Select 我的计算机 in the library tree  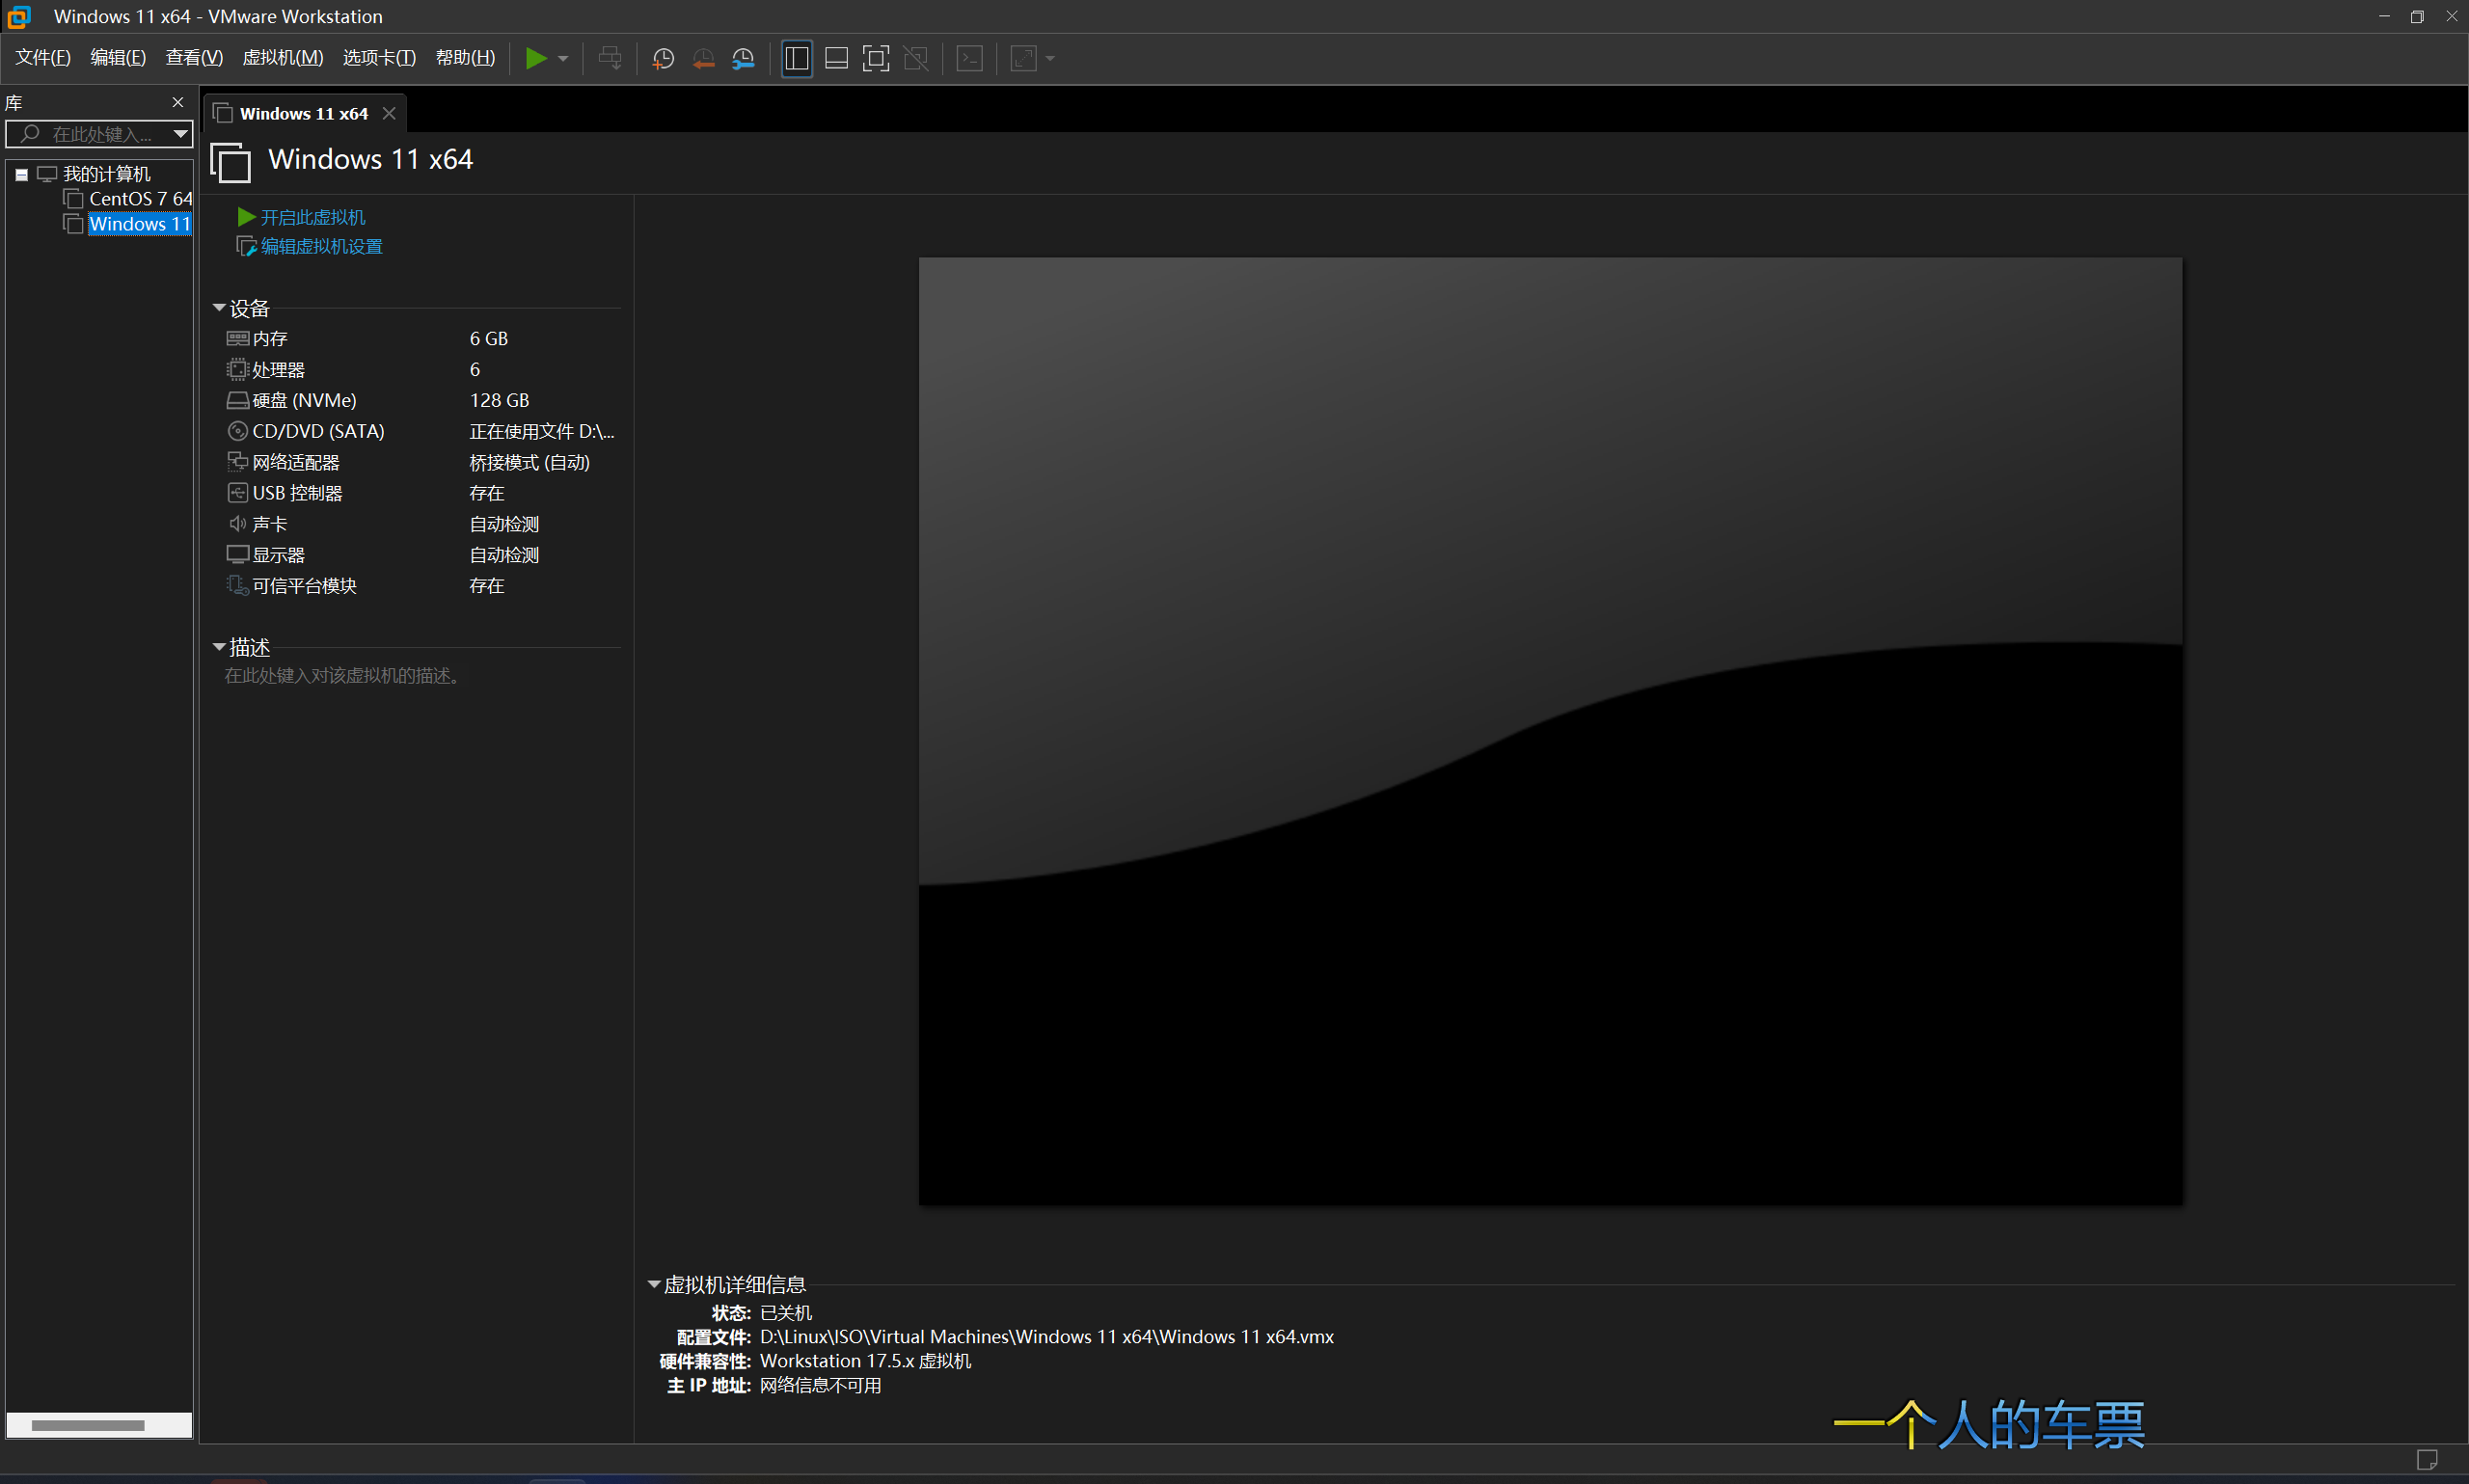(x=106, y=174)
